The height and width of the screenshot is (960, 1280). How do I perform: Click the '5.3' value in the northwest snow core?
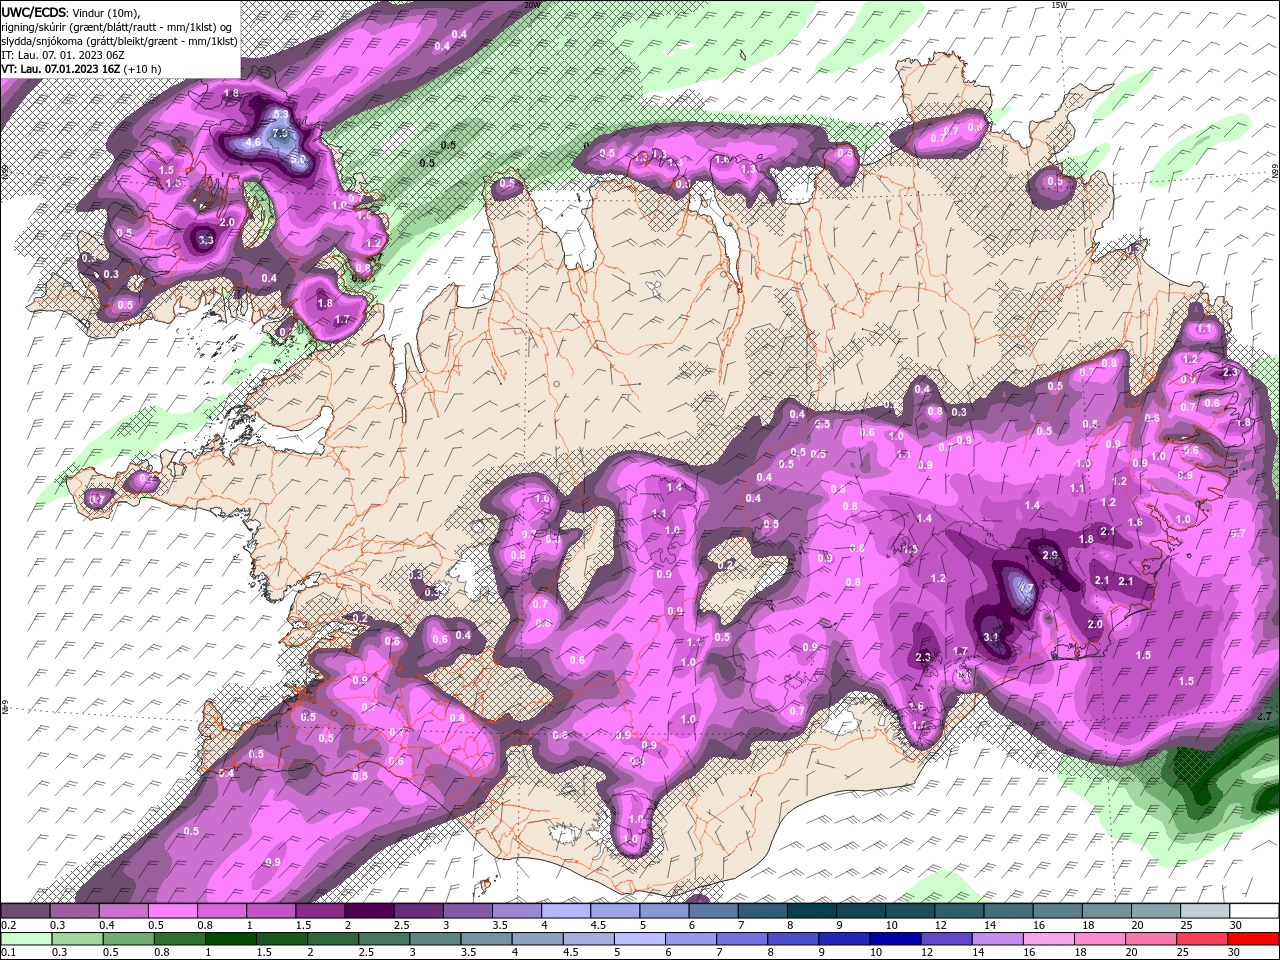(x=281, y=115)
